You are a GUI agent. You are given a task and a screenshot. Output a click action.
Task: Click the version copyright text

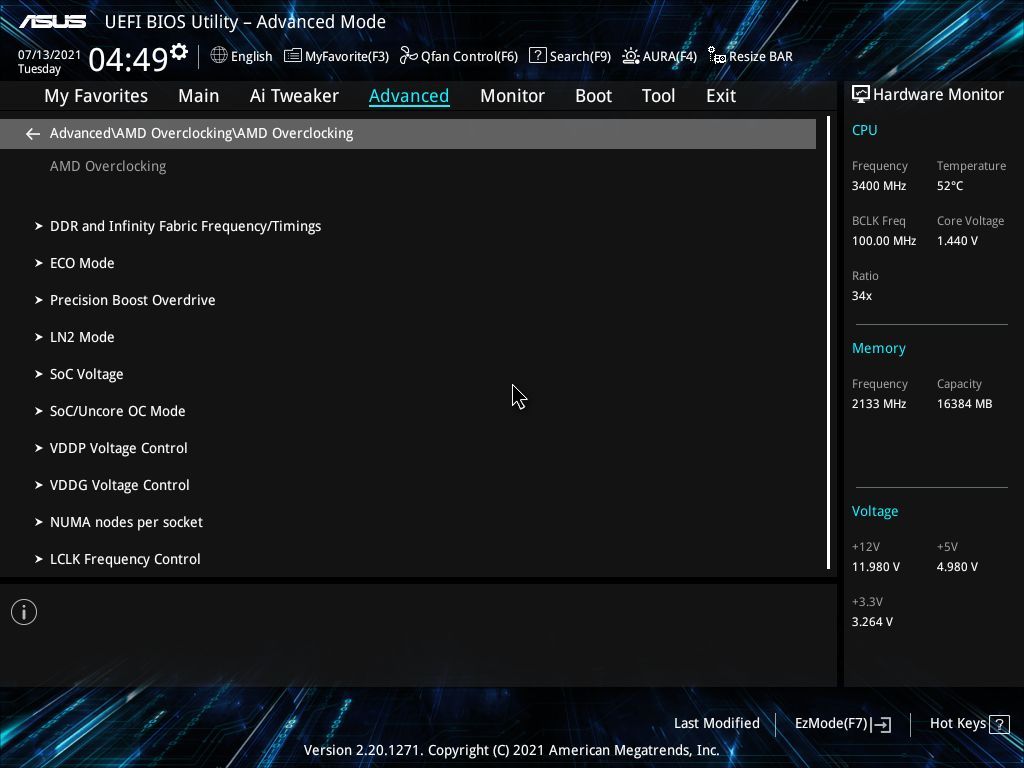coord(511,750)
